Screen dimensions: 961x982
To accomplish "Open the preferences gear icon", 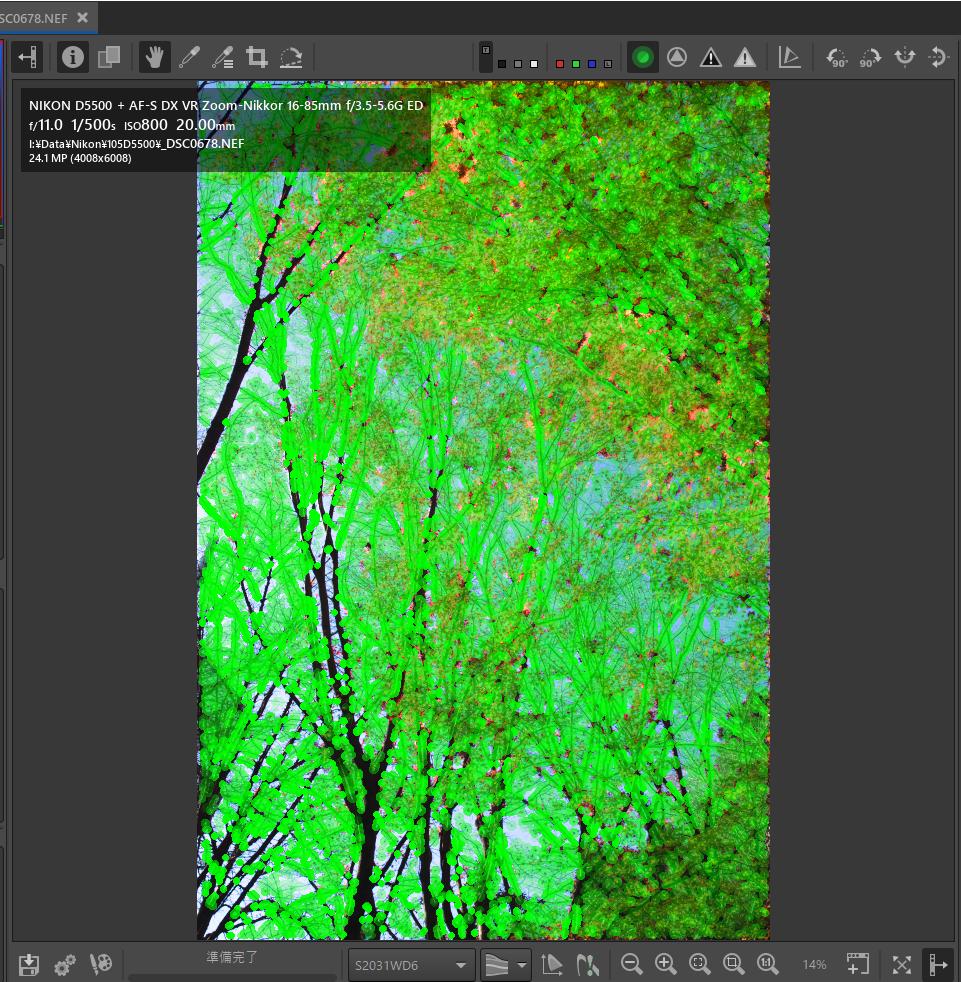I will click(x=64, y=964).
